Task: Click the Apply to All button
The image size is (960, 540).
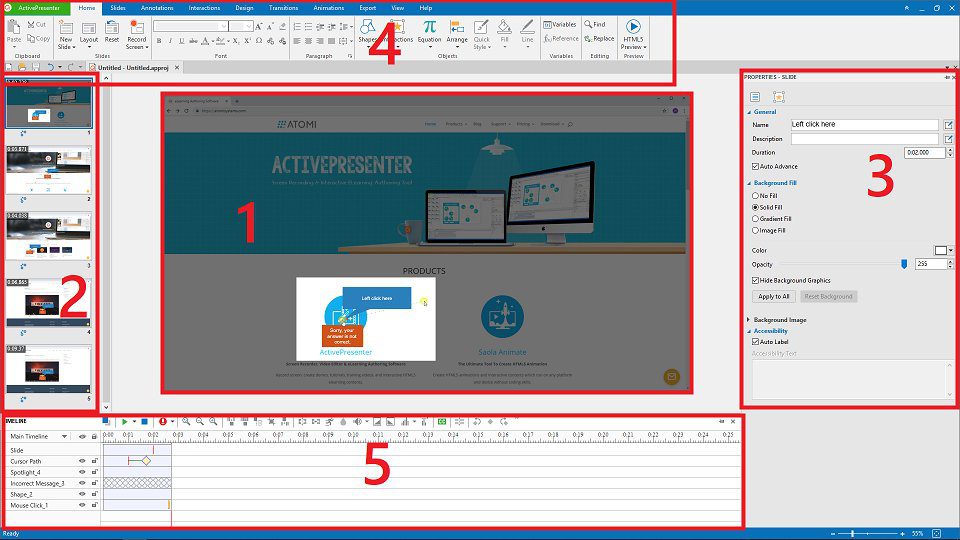Action: [x=774, y=297]
